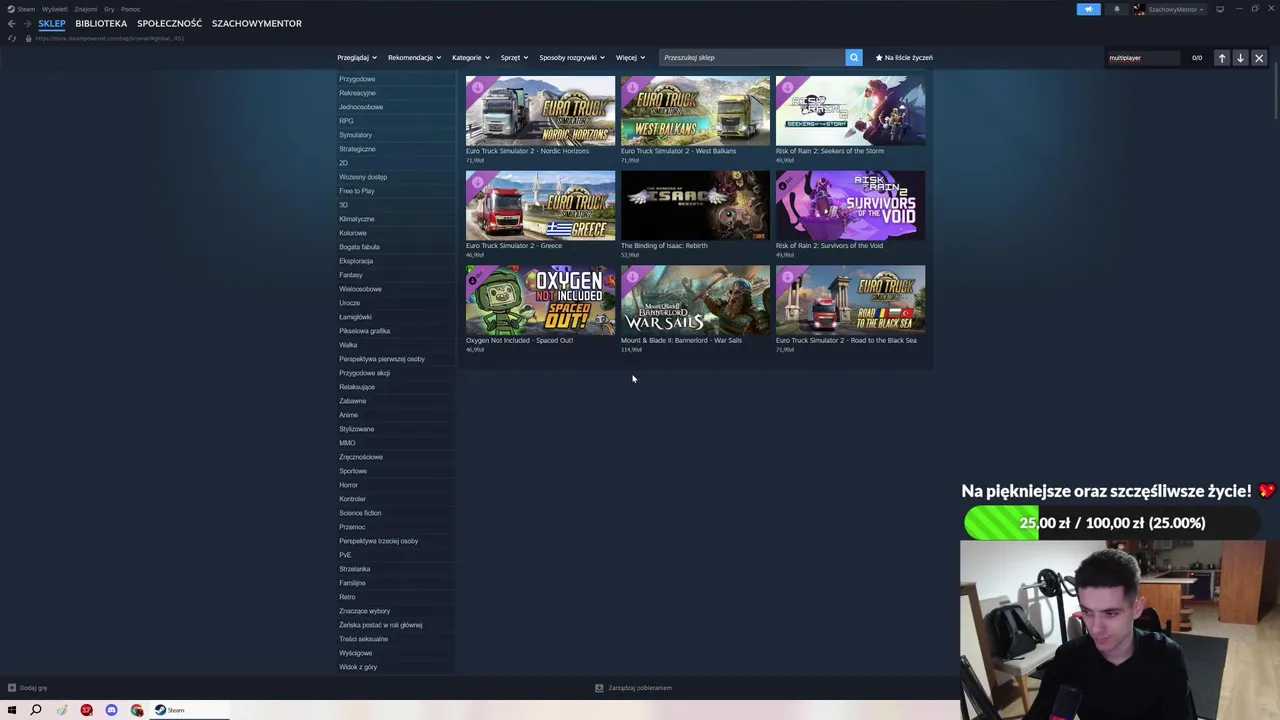Click the Przeszukaj sklep search field
Viewport: 1280px width, 720px height.
(752, 58)
